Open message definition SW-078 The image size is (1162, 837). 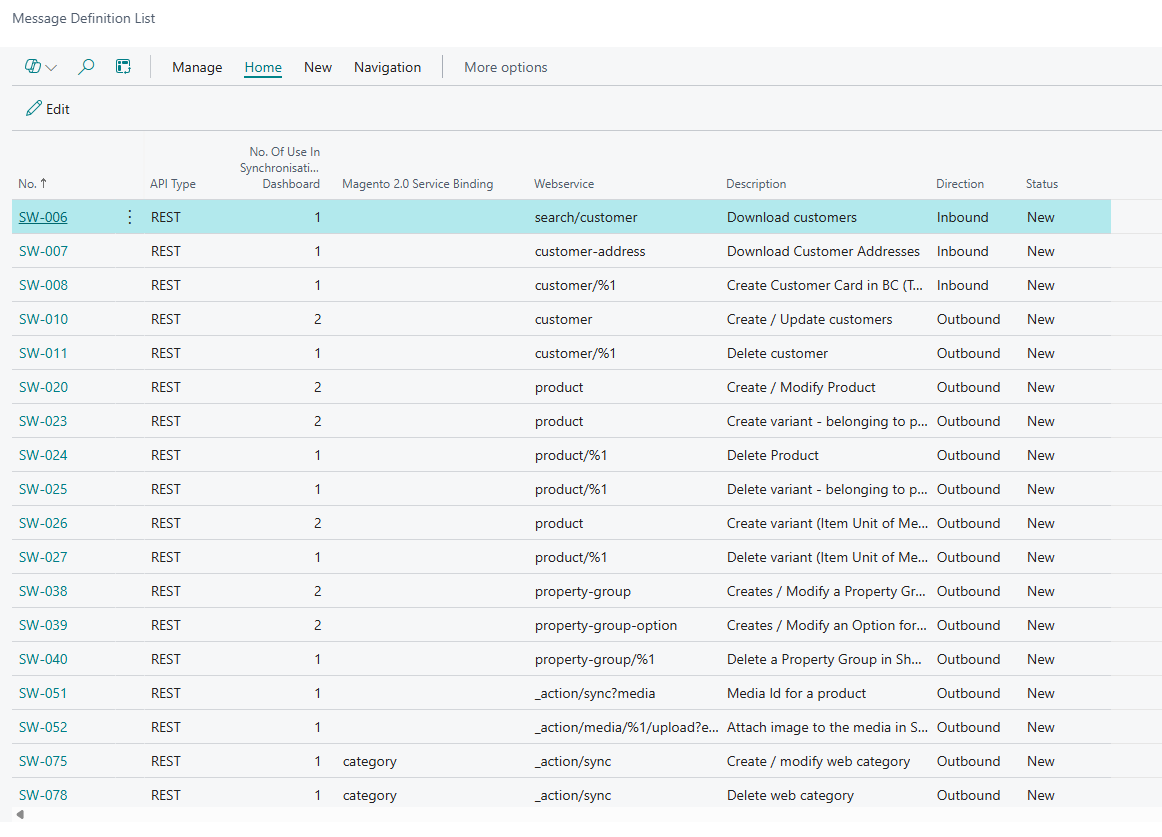pyautogui.click(x=43, y=795)
